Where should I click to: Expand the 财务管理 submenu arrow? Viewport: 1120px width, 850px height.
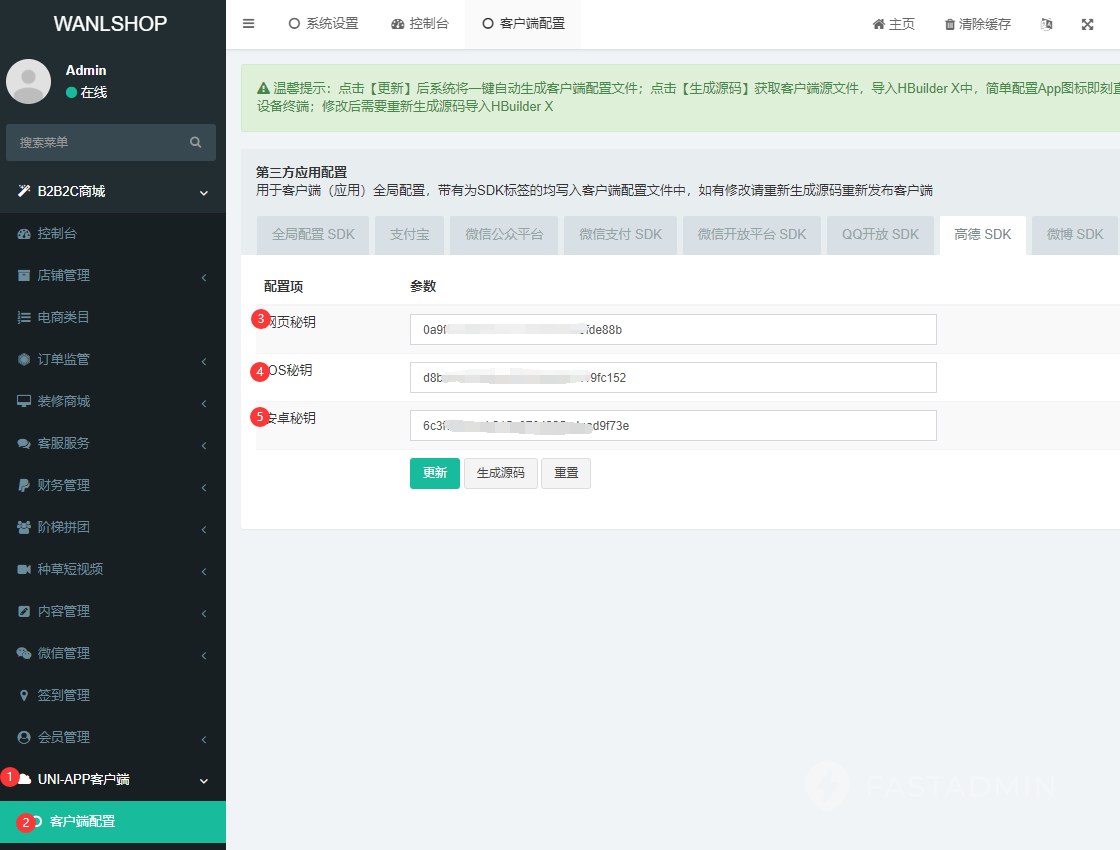tap(204, 487)
